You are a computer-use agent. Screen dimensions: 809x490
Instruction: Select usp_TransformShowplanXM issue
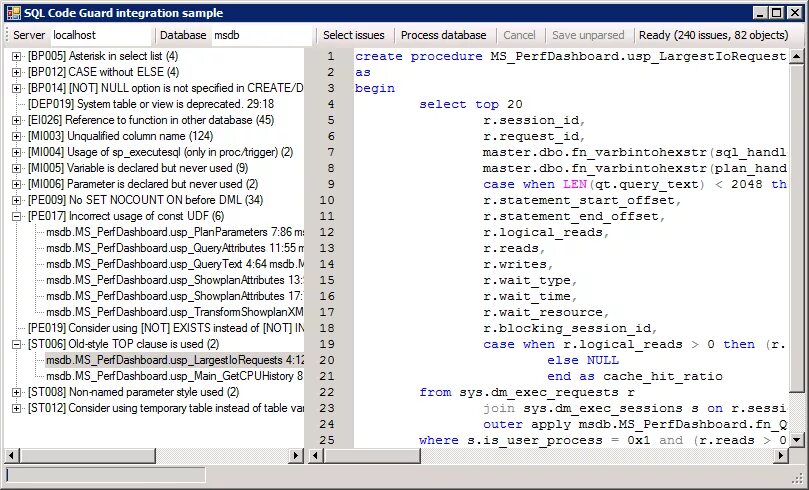click(175, 312)
